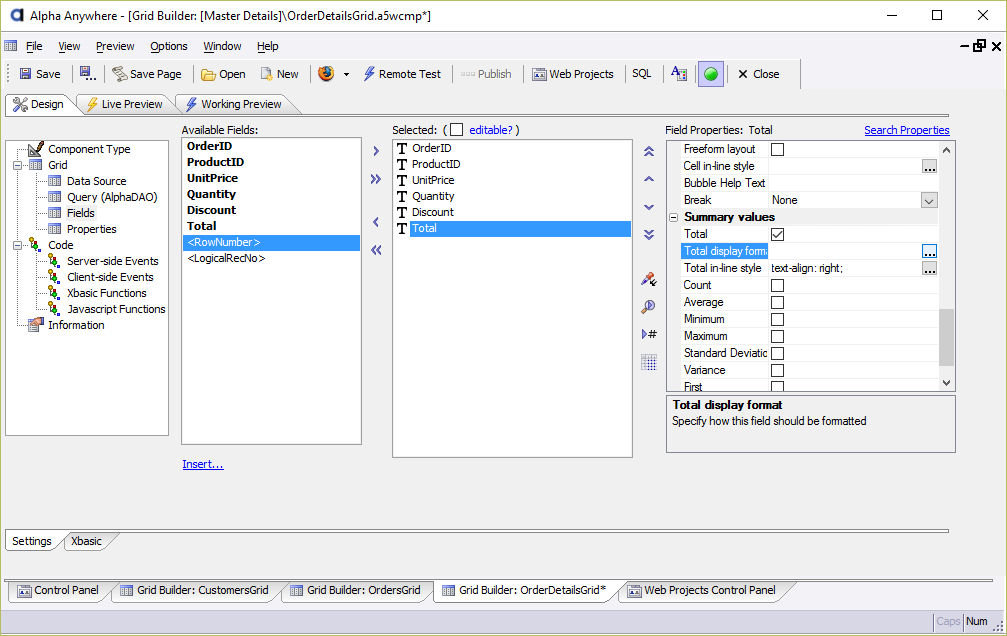Switch to Web Projects Control Panel tab

click(702, 590)
